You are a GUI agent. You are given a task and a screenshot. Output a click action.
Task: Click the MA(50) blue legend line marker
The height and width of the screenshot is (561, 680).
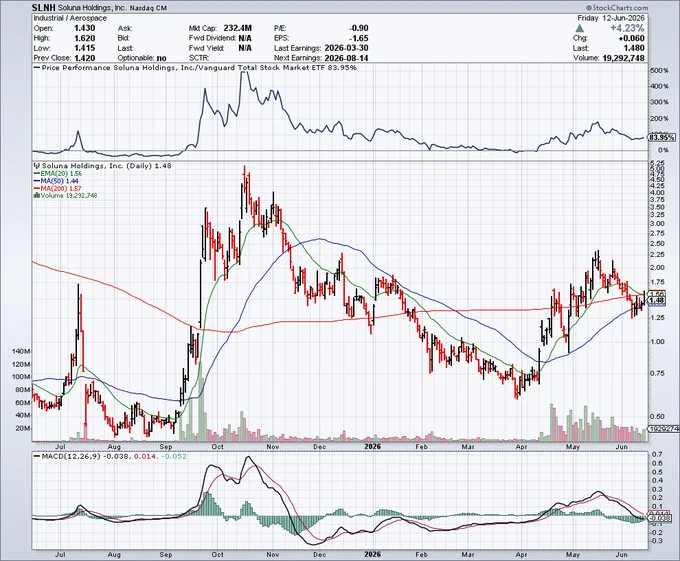pyautogui.click(x=37, y=181)
